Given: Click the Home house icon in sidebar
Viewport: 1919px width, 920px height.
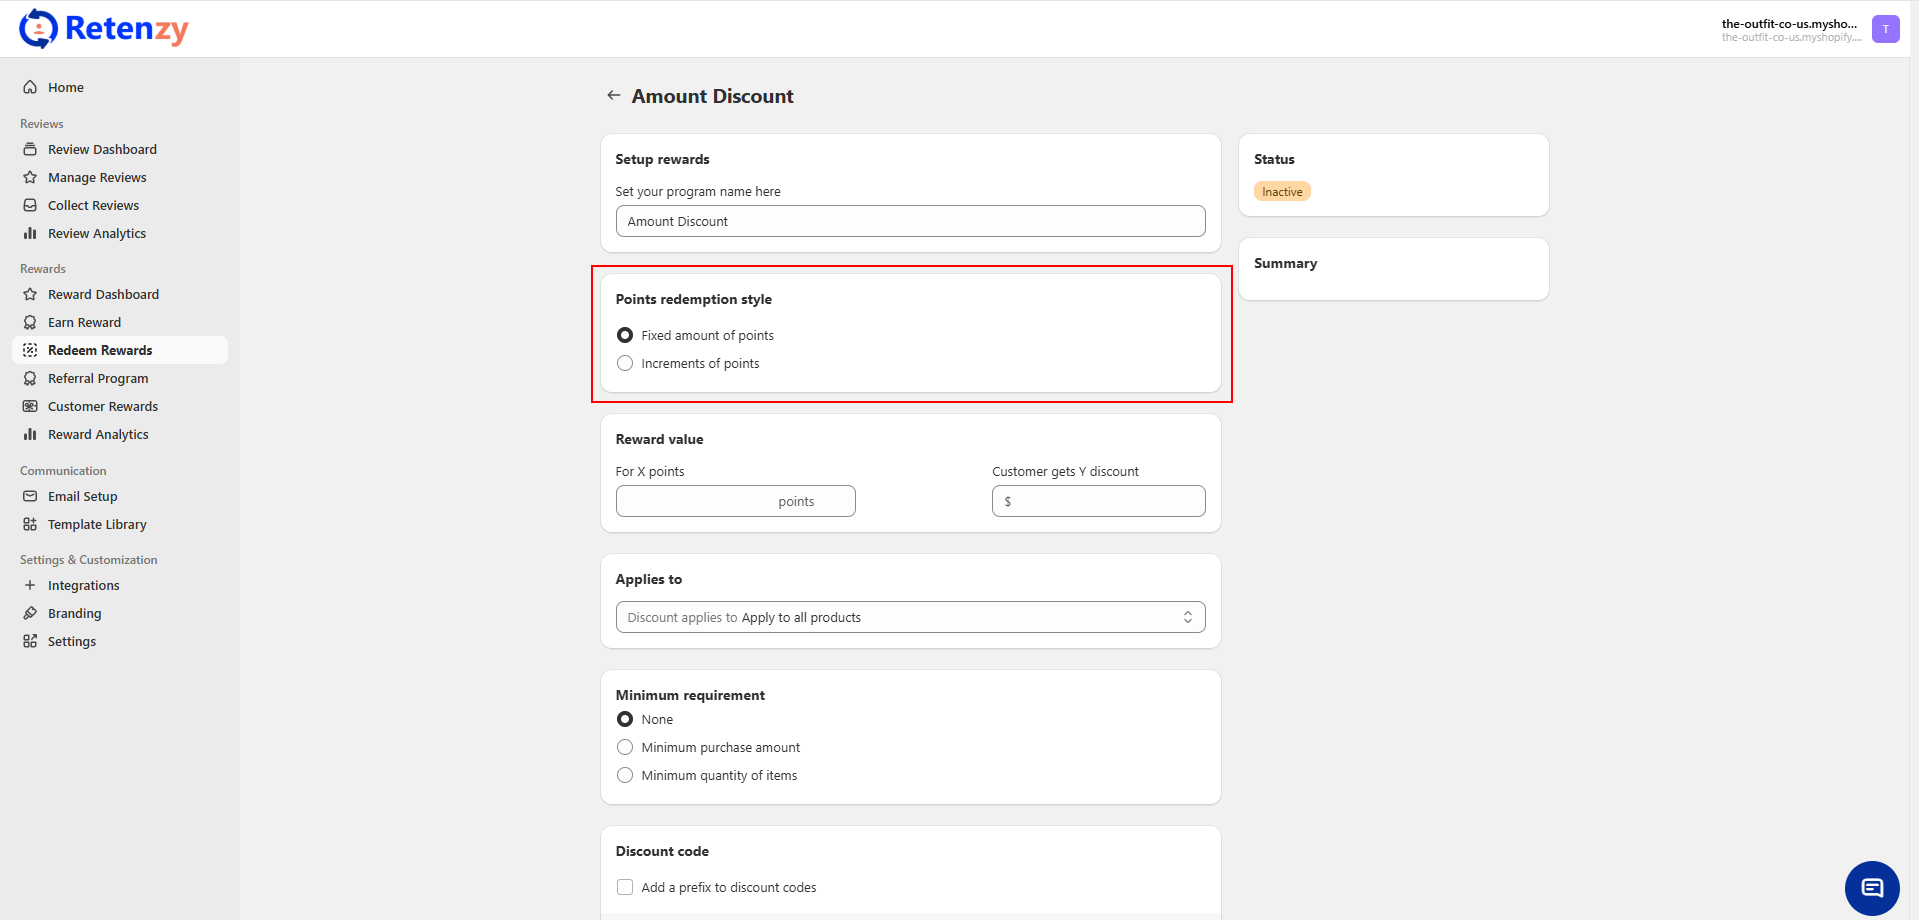Looking at the screenshot, I should tap(30, 88).
